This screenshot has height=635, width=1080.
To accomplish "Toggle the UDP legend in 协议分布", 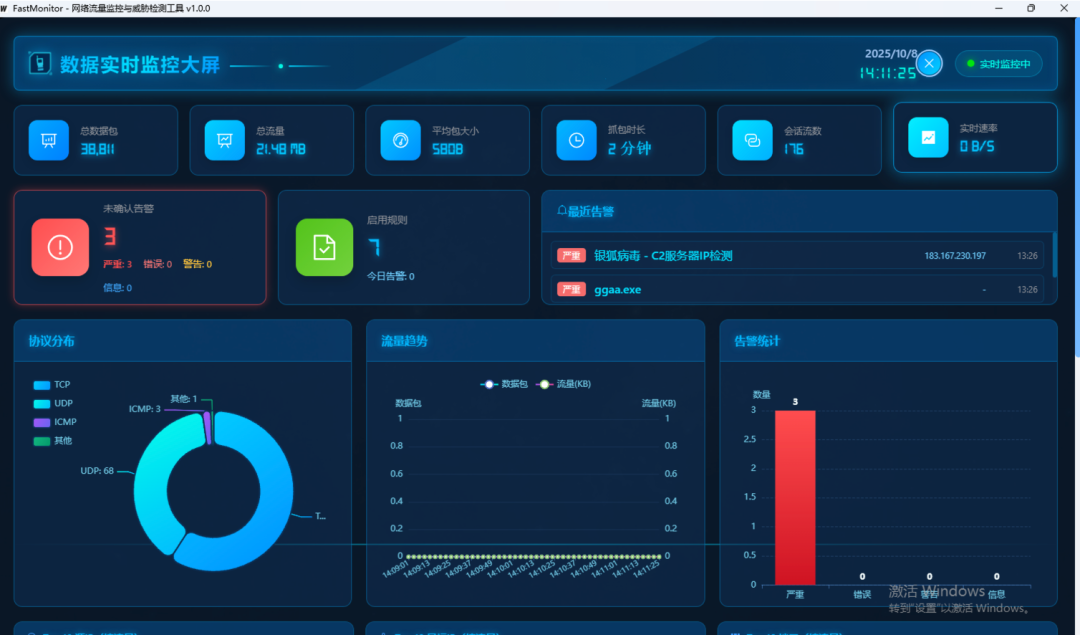I will tap(53, 403).
